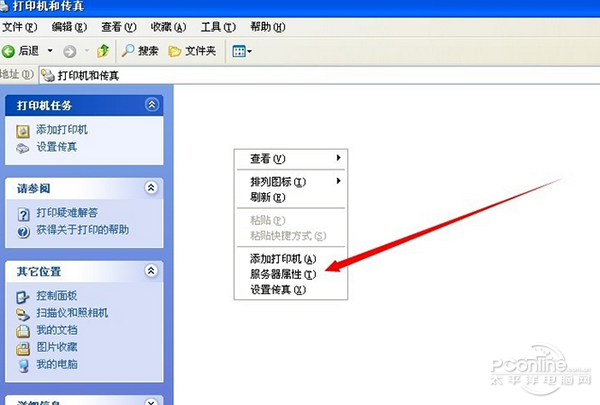Image resolution: width=600 pixels, height=405 pixels.
Task: Click the printer icon in address bar
Action: (x=48, y=75)
